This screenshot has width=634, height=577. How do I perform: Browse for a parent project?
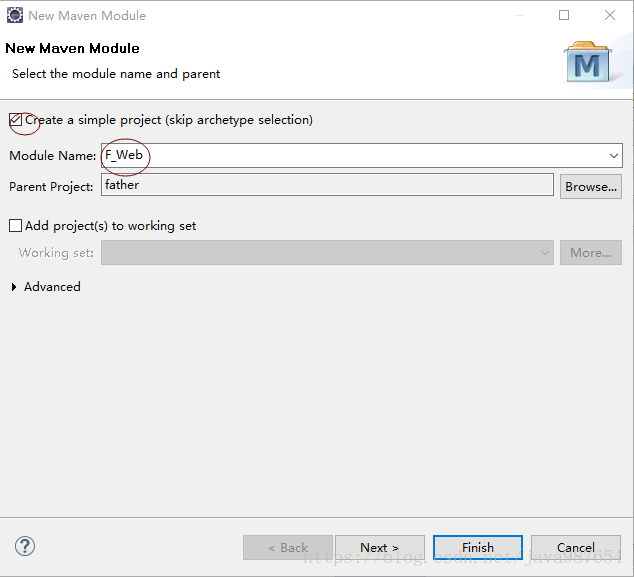point(591,187)
